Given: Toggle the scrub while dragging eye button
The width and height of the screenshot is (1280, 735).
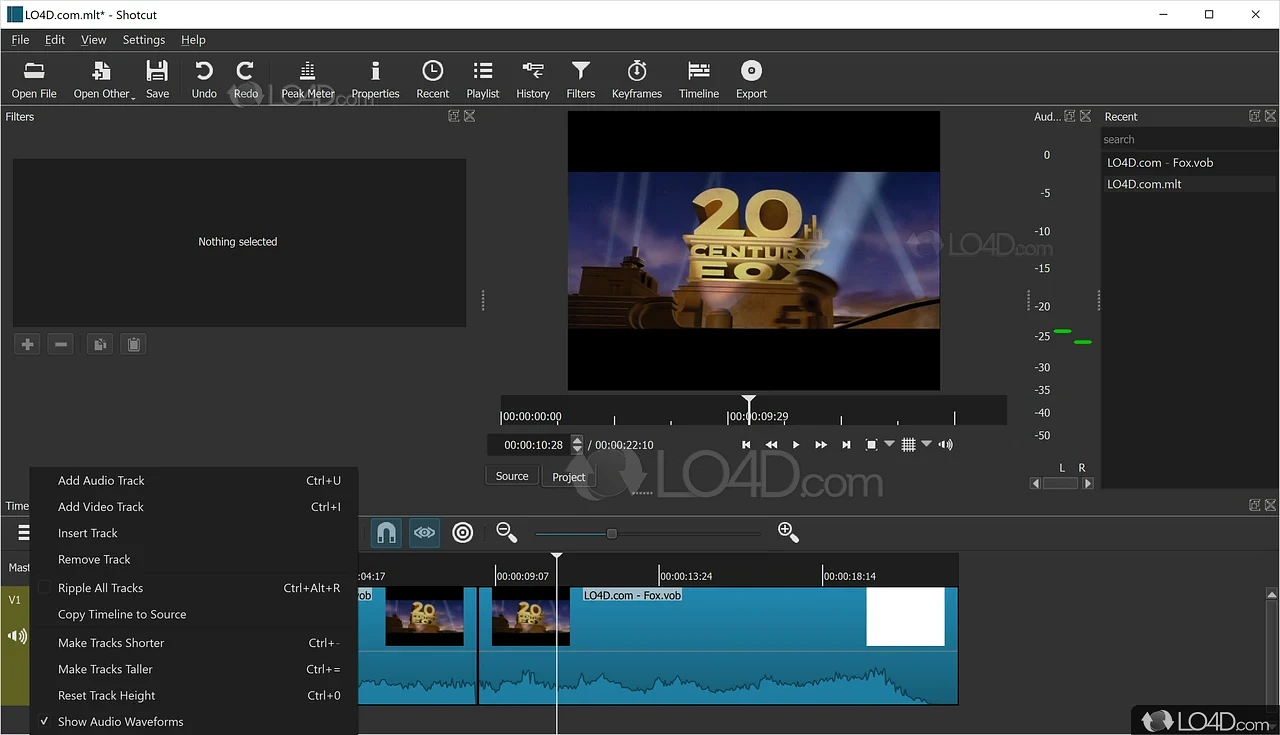Looking at the screenshot, I should 424,533.
